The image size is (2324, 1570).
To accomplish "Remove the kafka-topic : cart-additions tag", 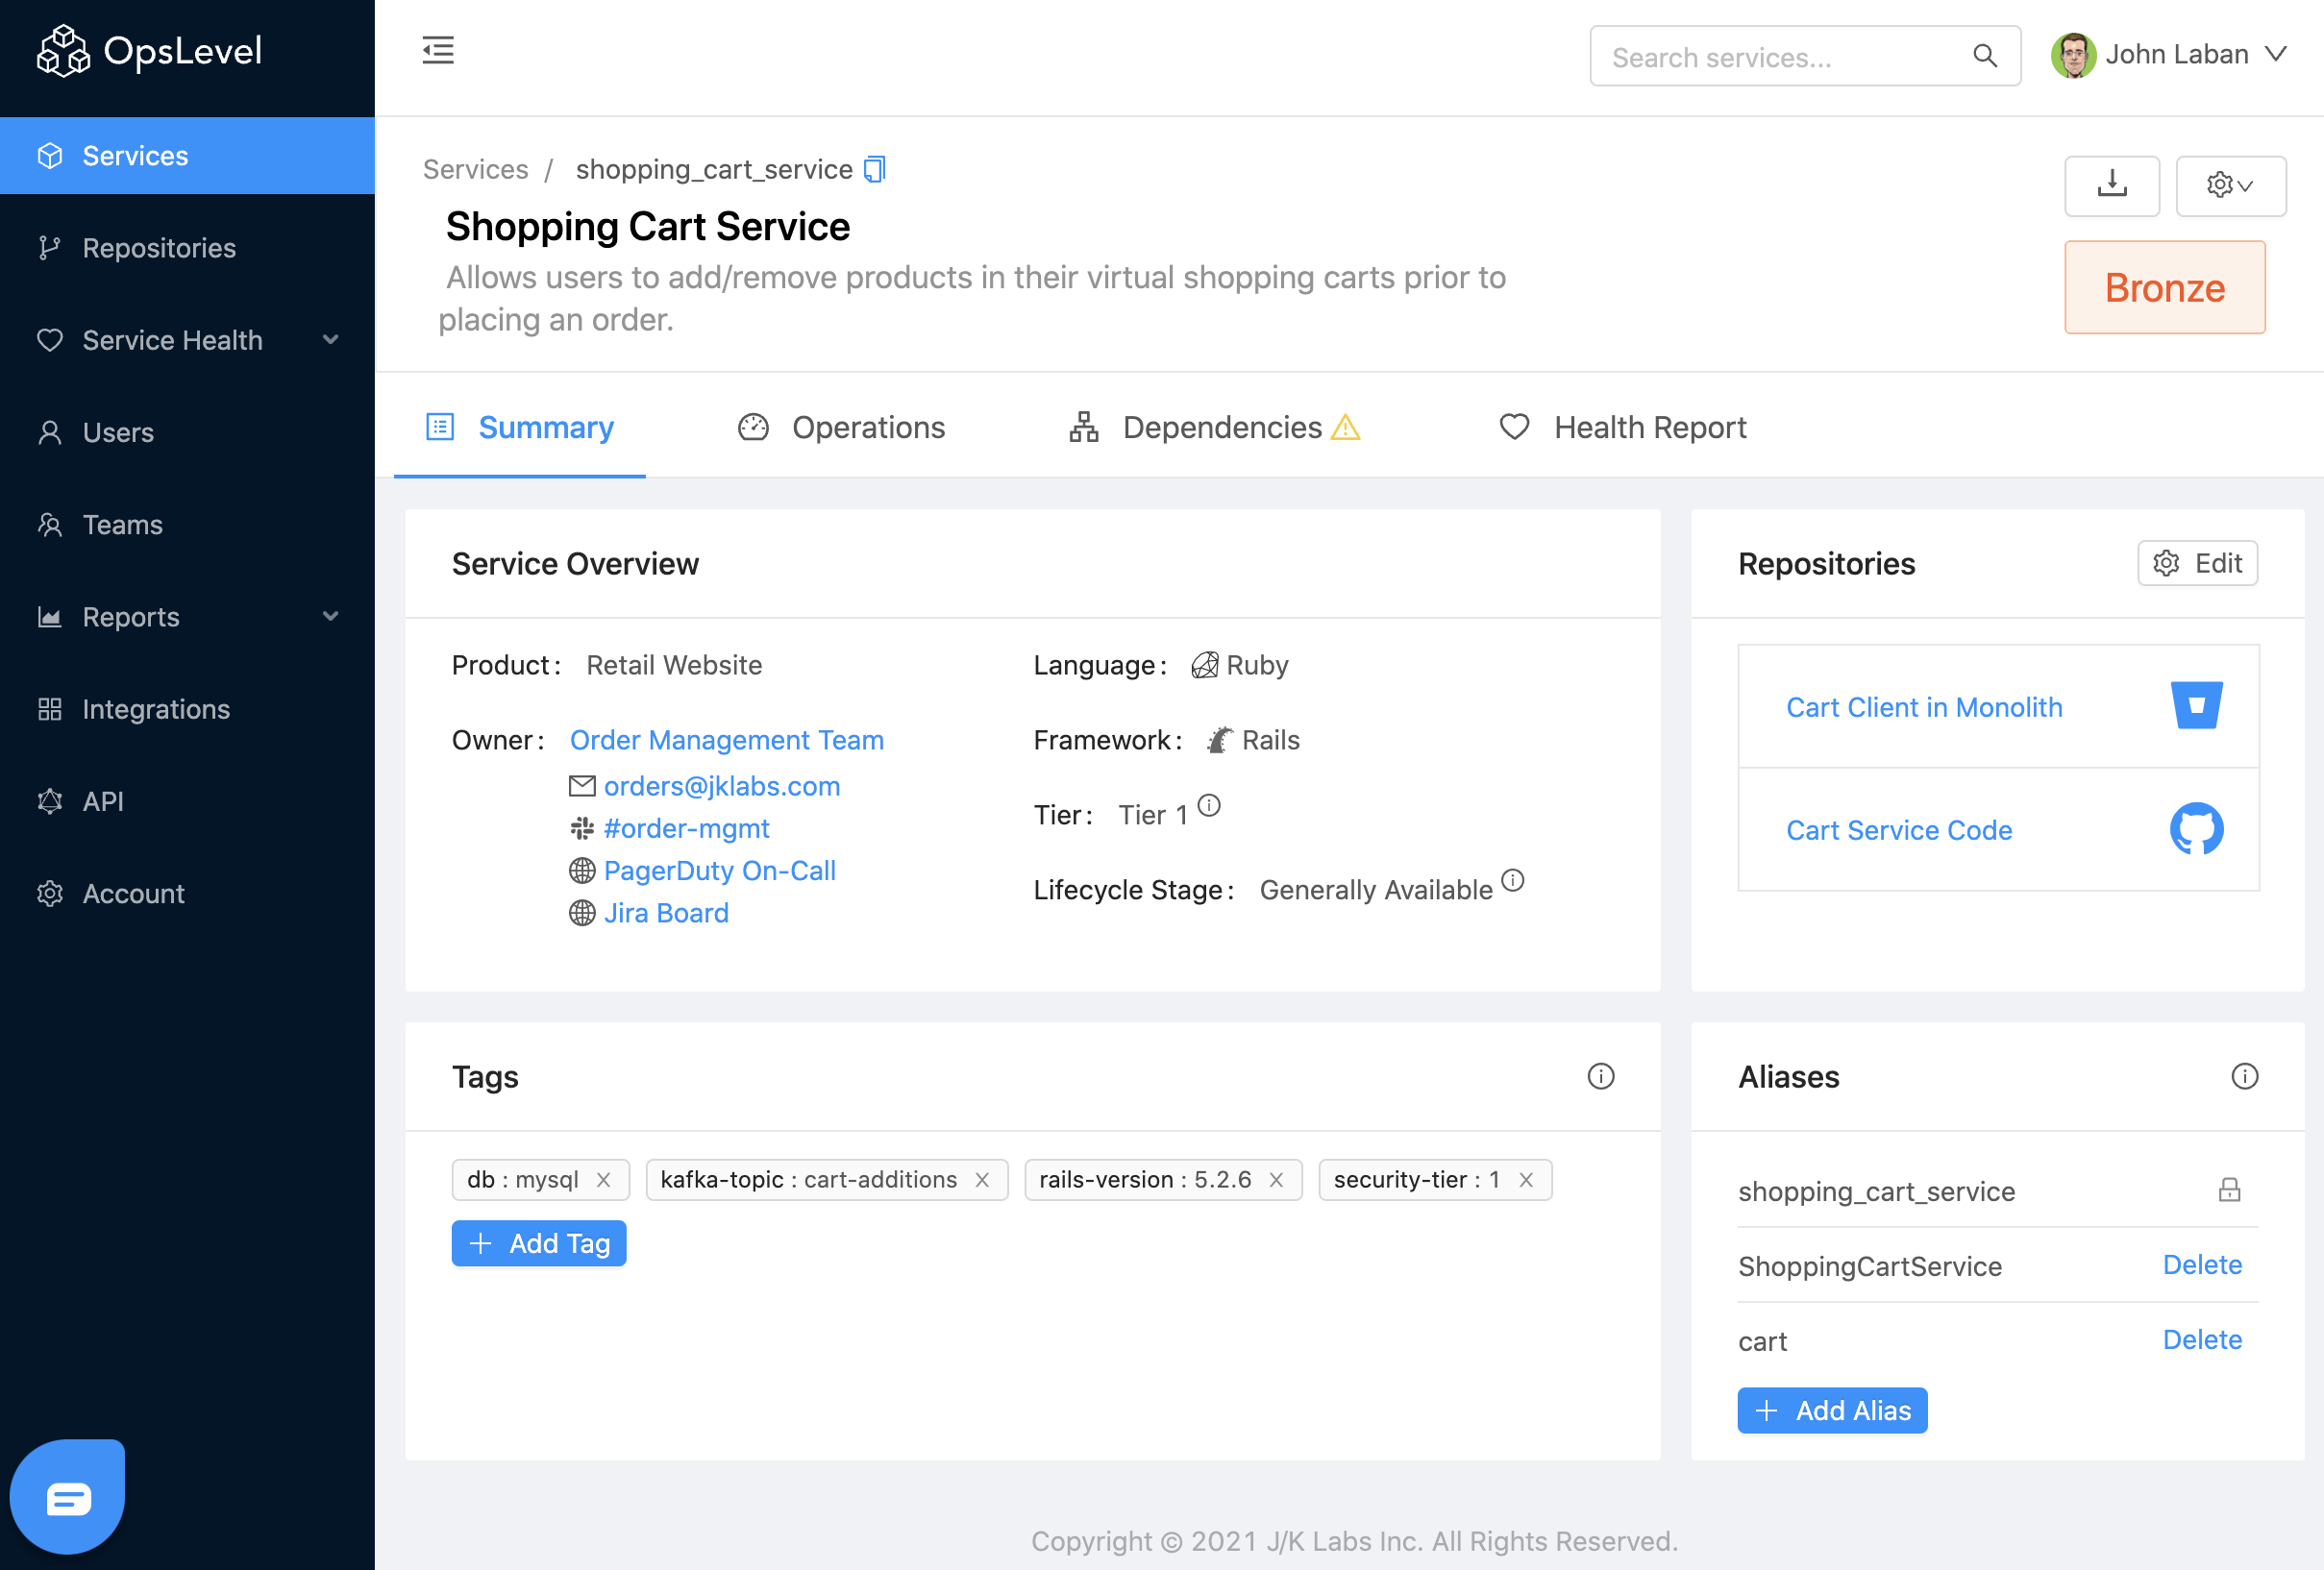I will coord(982,1180).
